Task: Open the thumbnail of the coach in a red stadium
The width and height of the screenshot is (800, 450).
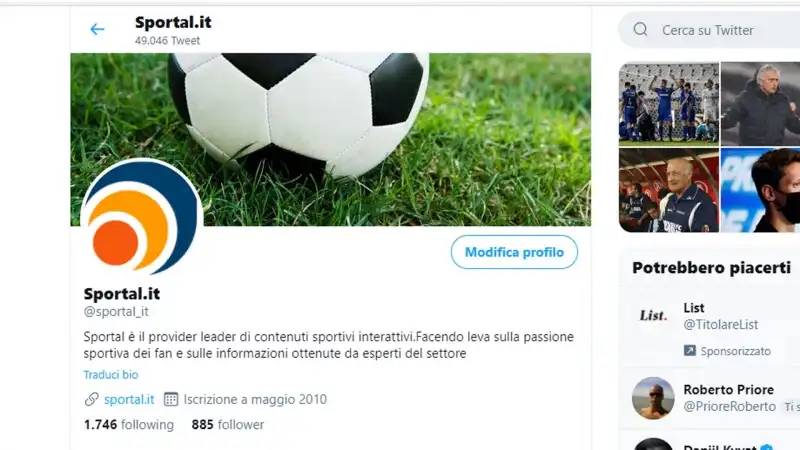Action: click(x=669, y=190)
